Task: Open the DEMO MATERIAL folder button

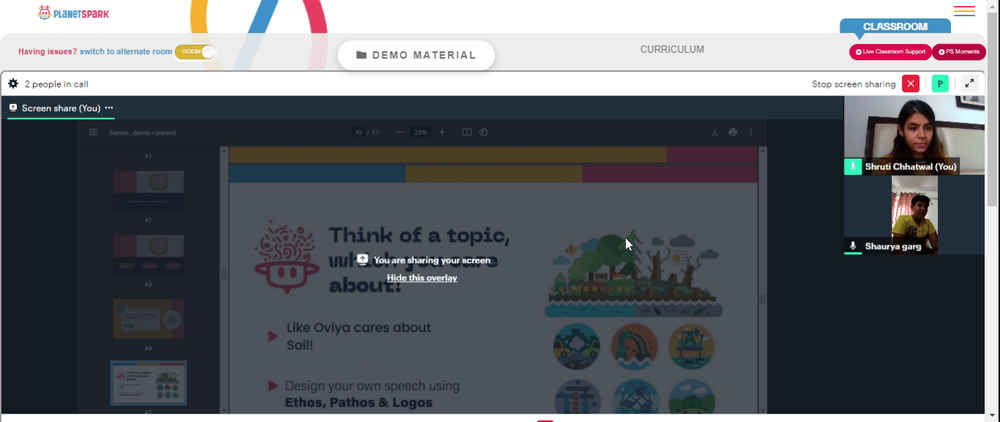Action: [416, 55]
